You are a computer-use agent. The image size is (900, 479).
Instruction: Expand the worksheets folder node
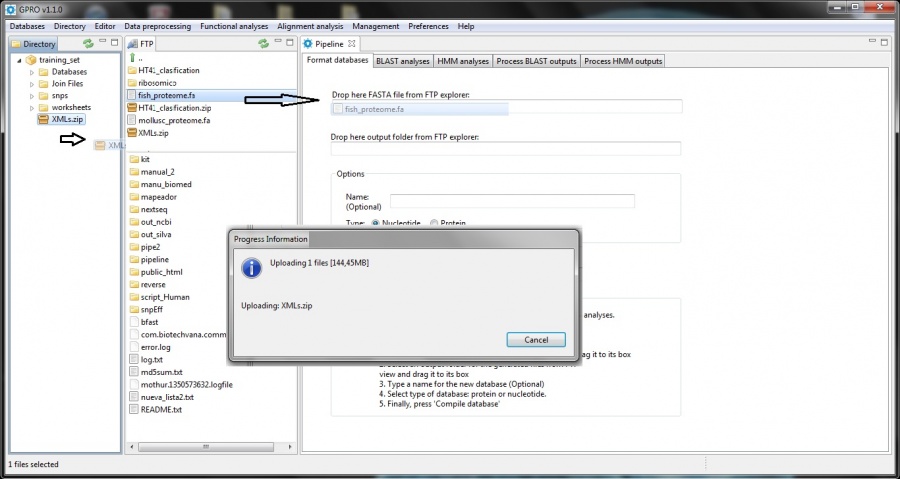[32, 107]
